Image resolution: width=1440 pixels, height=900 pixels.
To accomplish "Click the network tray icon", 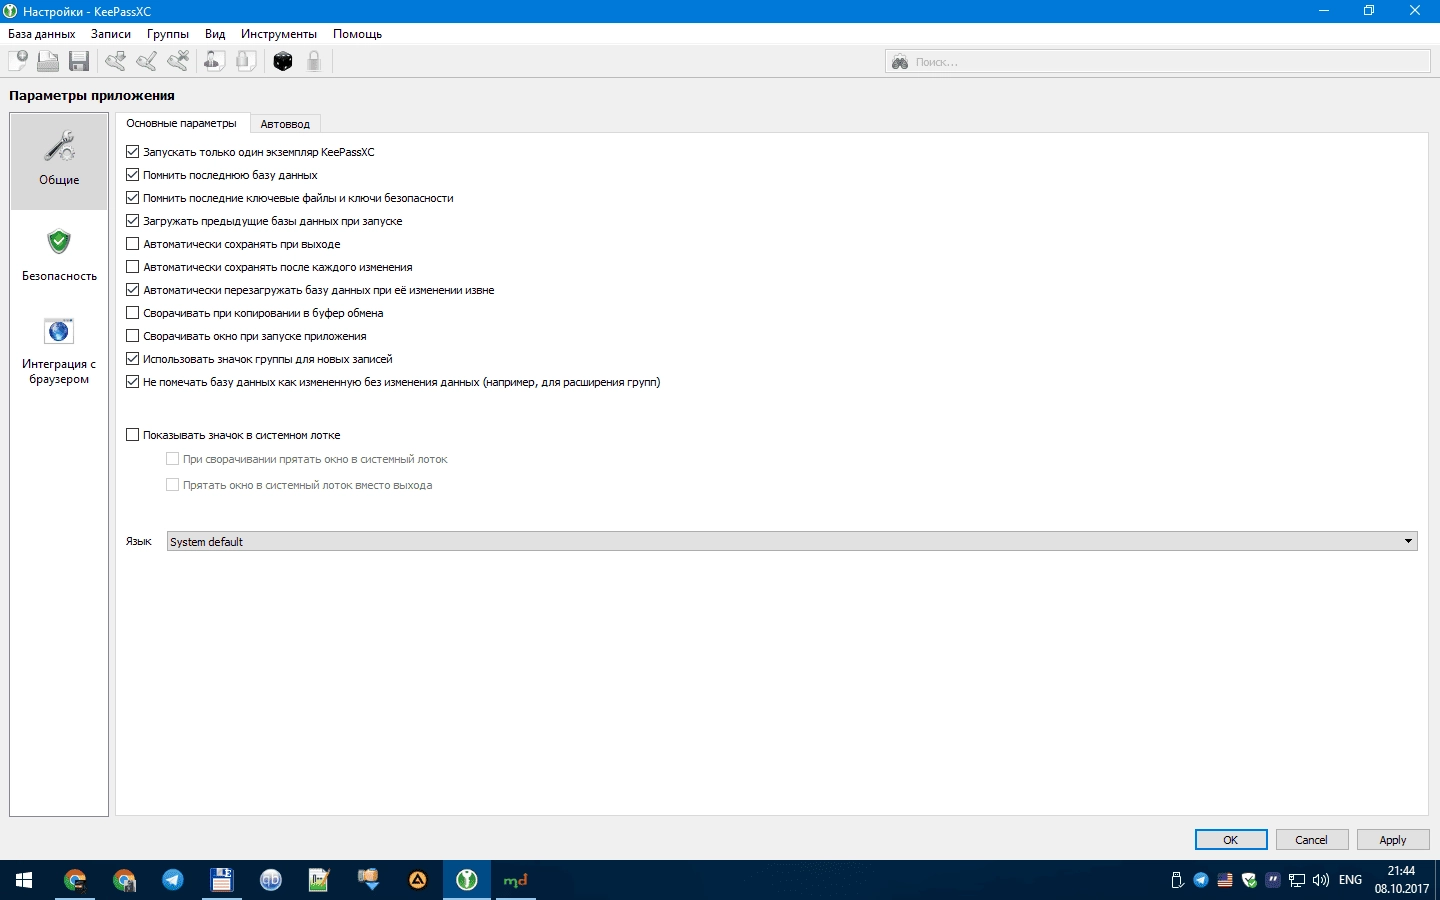I will tap(1297, 880).
